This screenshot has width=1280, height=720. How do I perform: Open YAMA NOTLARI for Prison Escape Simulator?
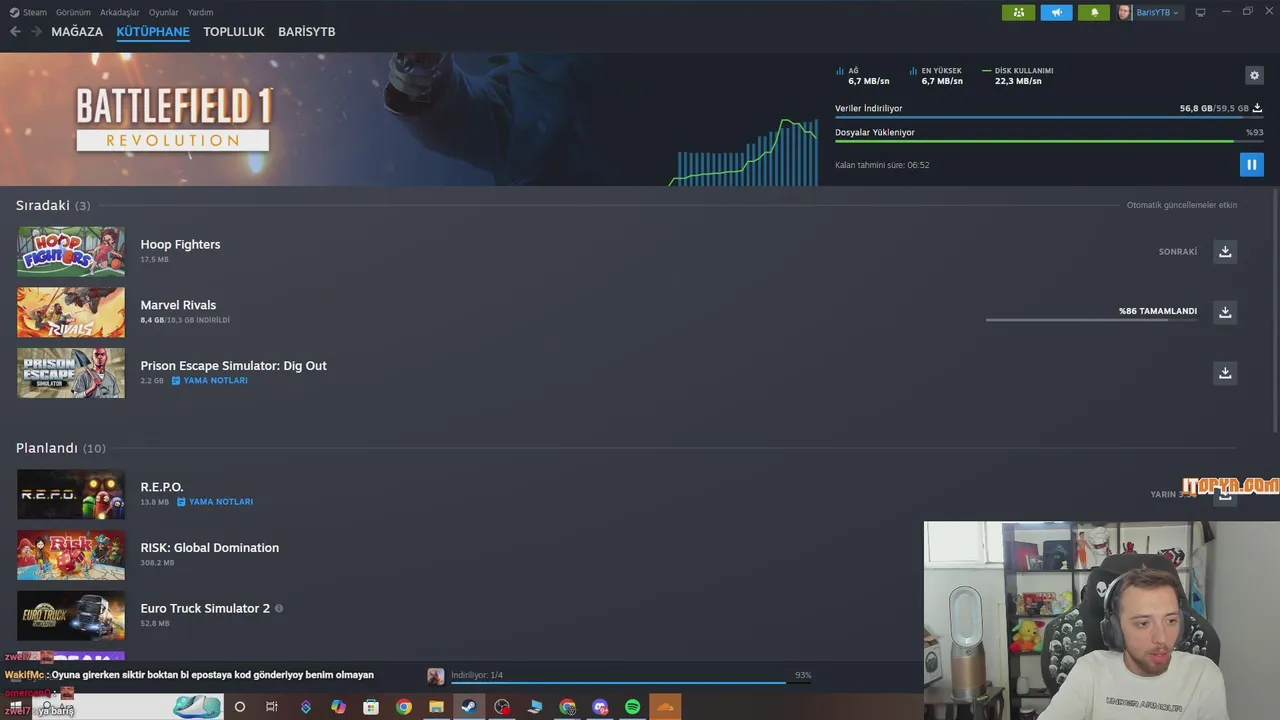(x=216, y=381)
